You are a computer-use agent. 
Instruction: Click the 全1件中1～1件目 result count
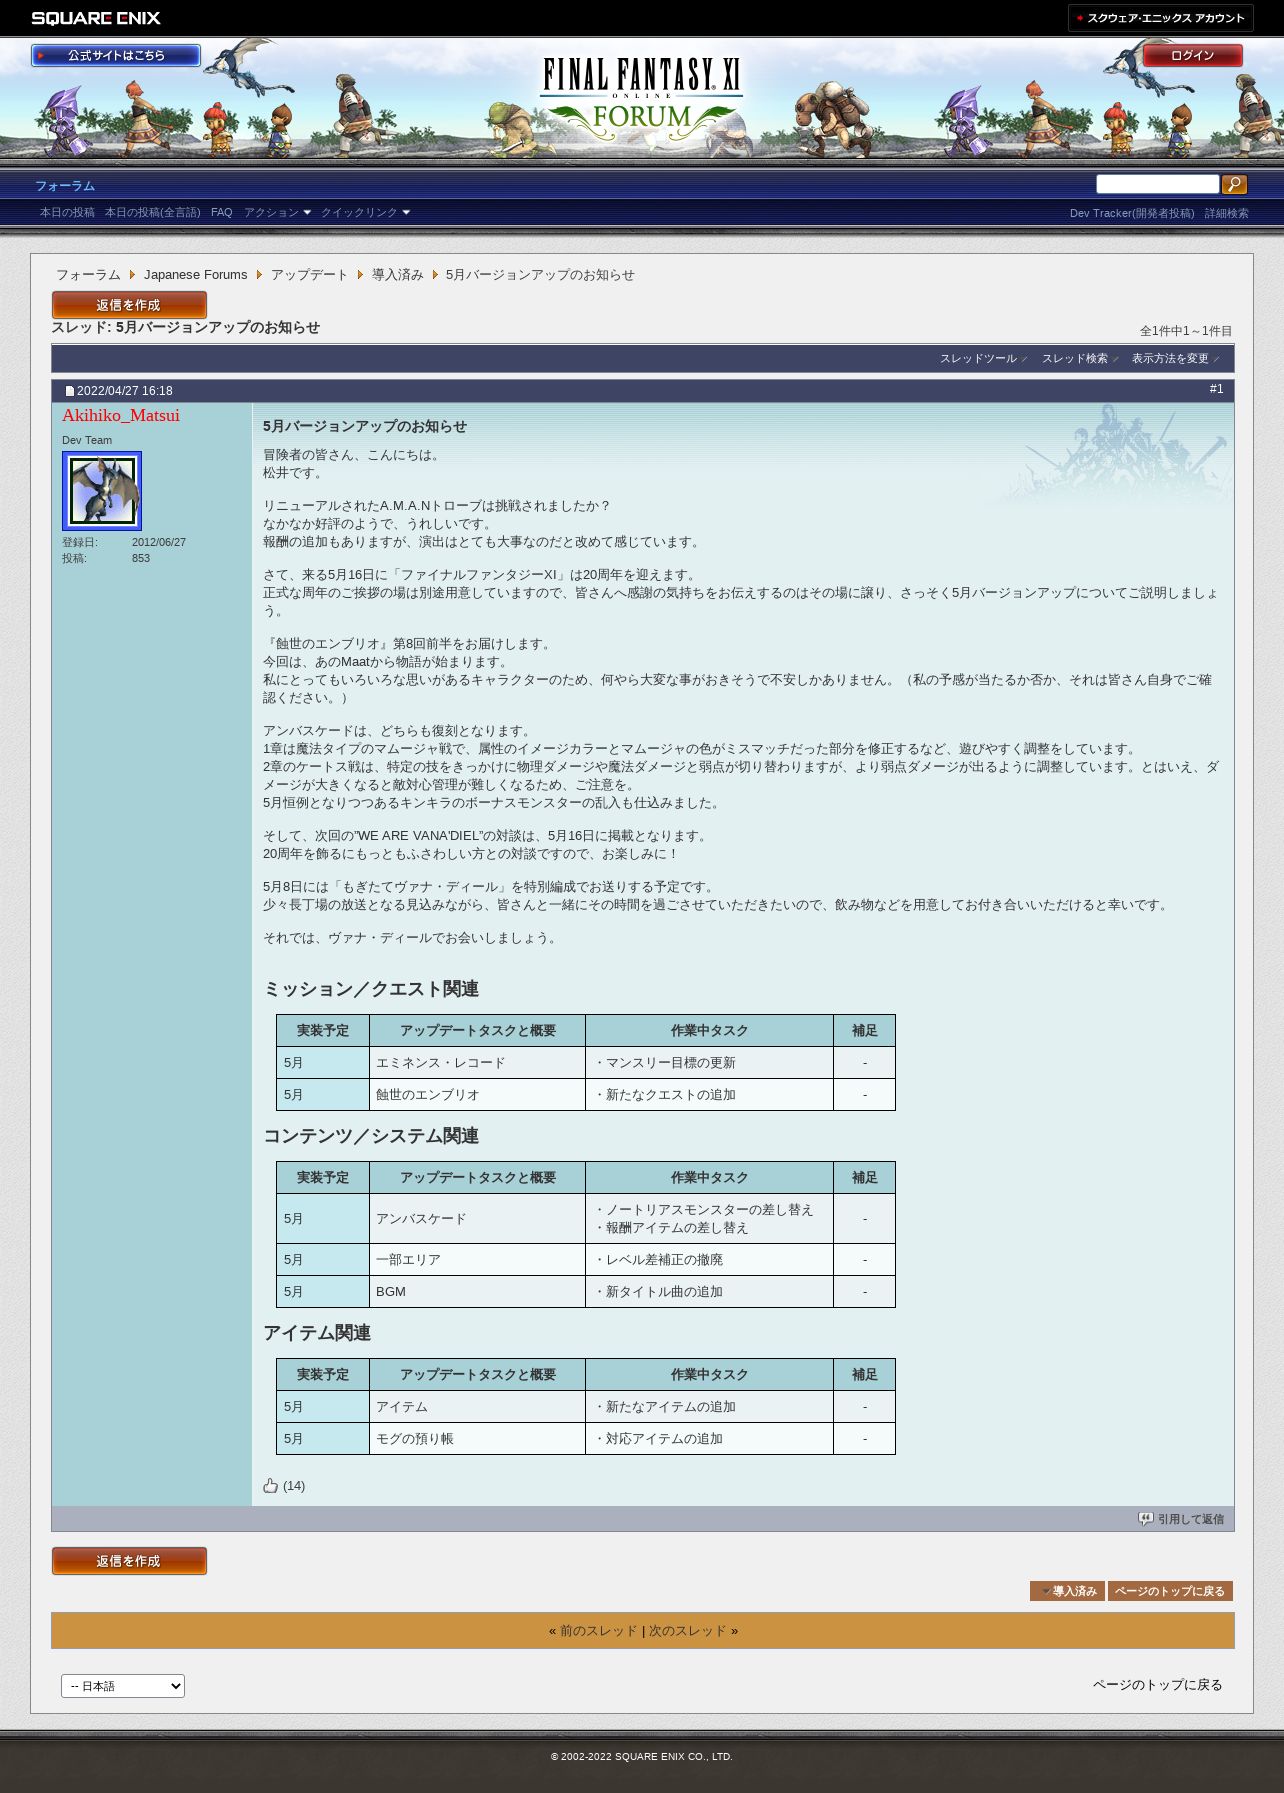point(1186,331)
